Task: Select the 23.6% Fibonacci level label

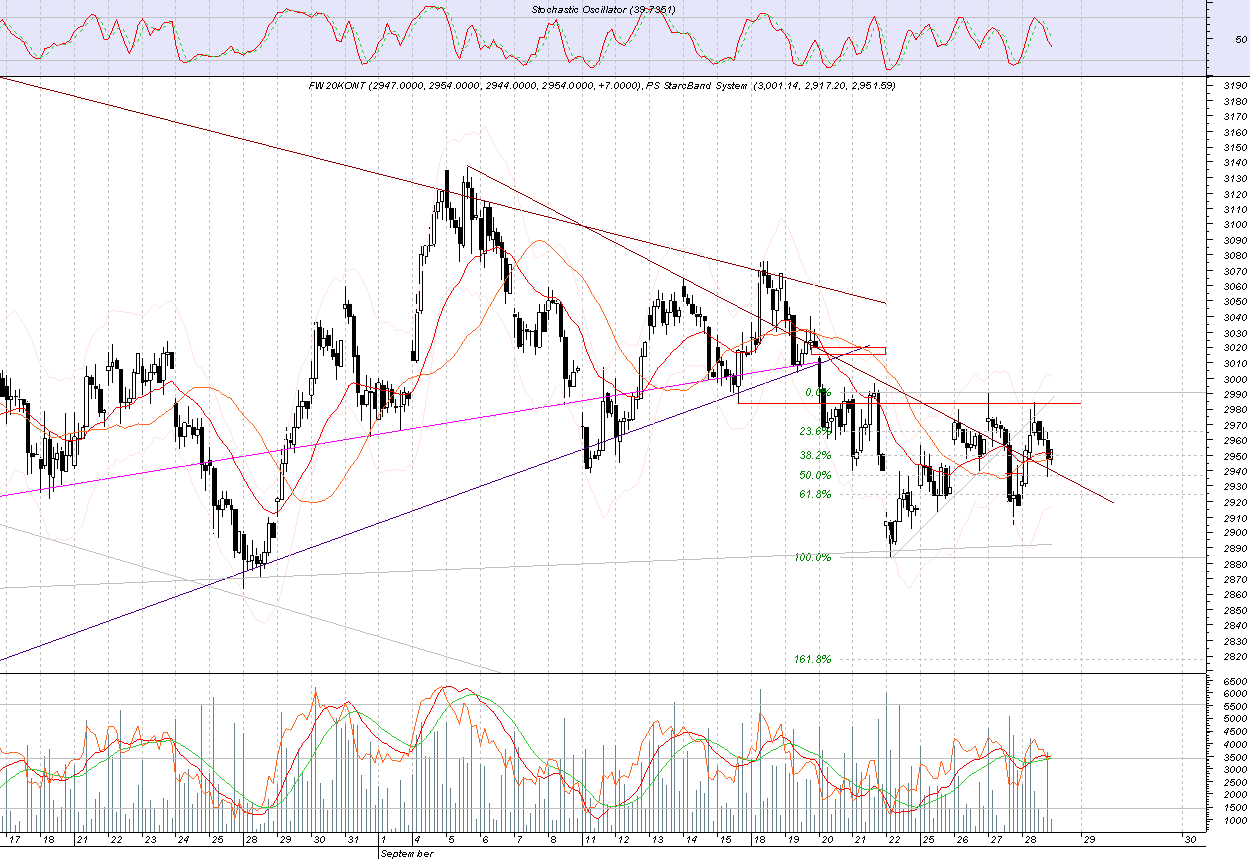Action: 816,432
